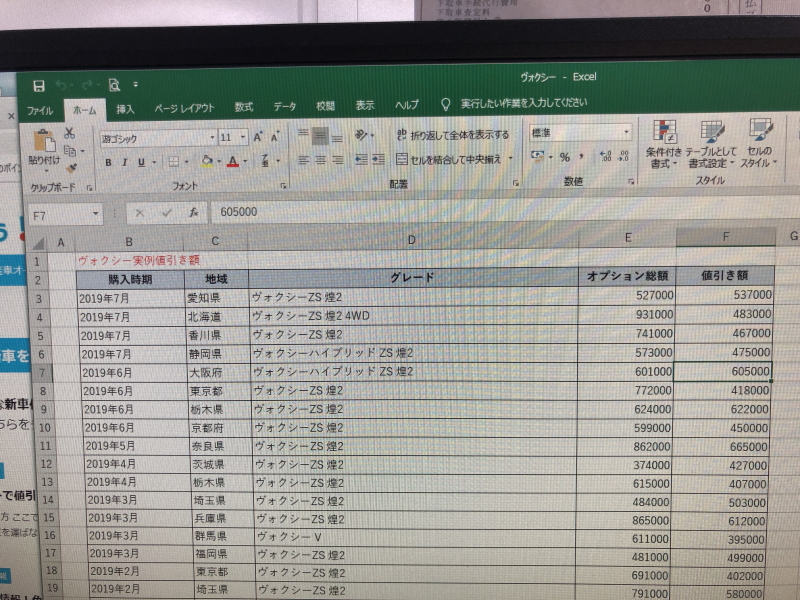
Task: Apply Comma style number format
Action: point(581,157)
